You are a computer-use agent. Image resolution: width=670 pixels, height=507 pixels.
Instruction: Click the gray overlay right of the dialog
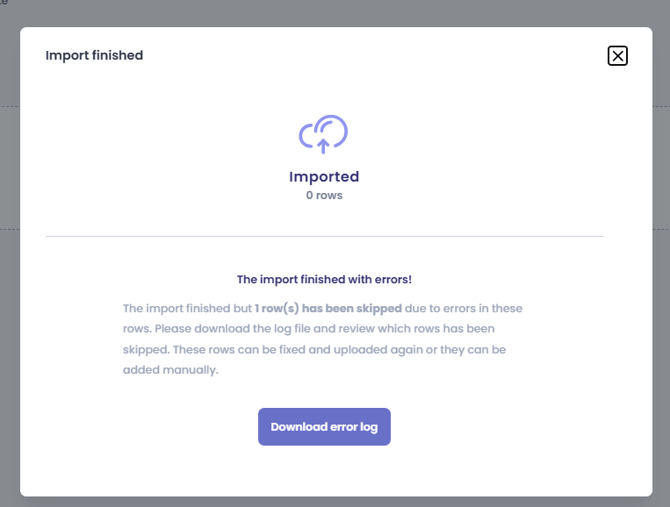[661, 256]
